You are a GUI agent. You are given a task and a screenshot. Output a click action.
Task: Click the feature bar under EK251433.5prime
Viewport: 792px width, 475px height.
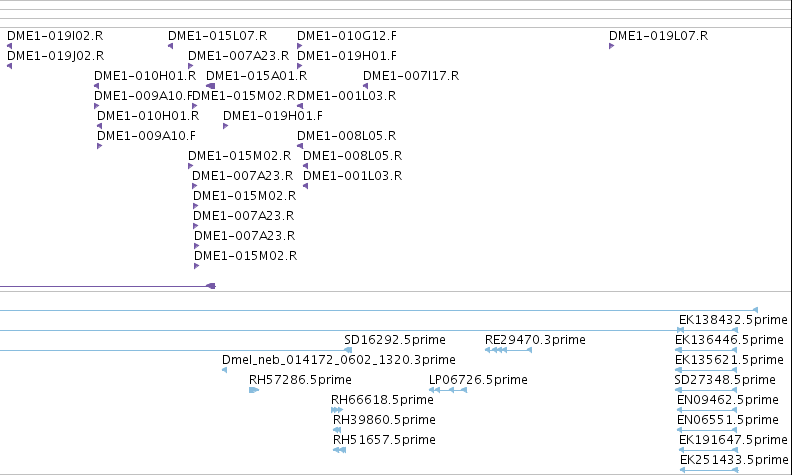pos(709,470)
